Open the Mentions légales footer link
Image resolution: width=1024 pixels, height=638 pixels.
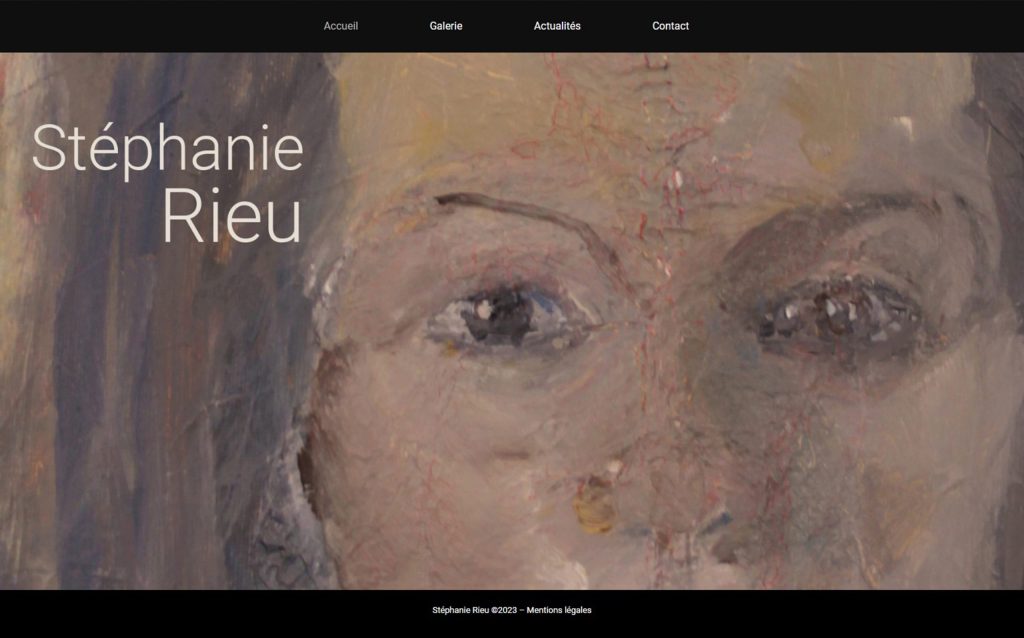[559, 610]
